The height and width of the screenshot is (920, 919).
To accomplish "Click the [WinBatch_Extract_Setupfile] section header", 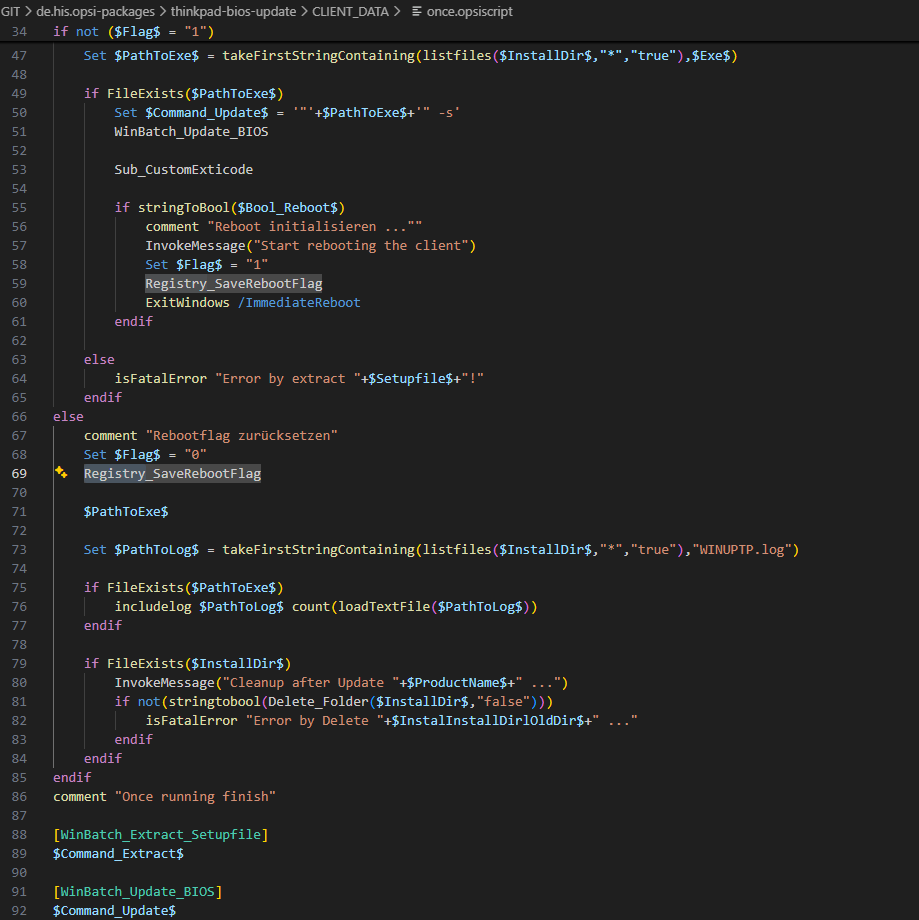I will 159,834.
